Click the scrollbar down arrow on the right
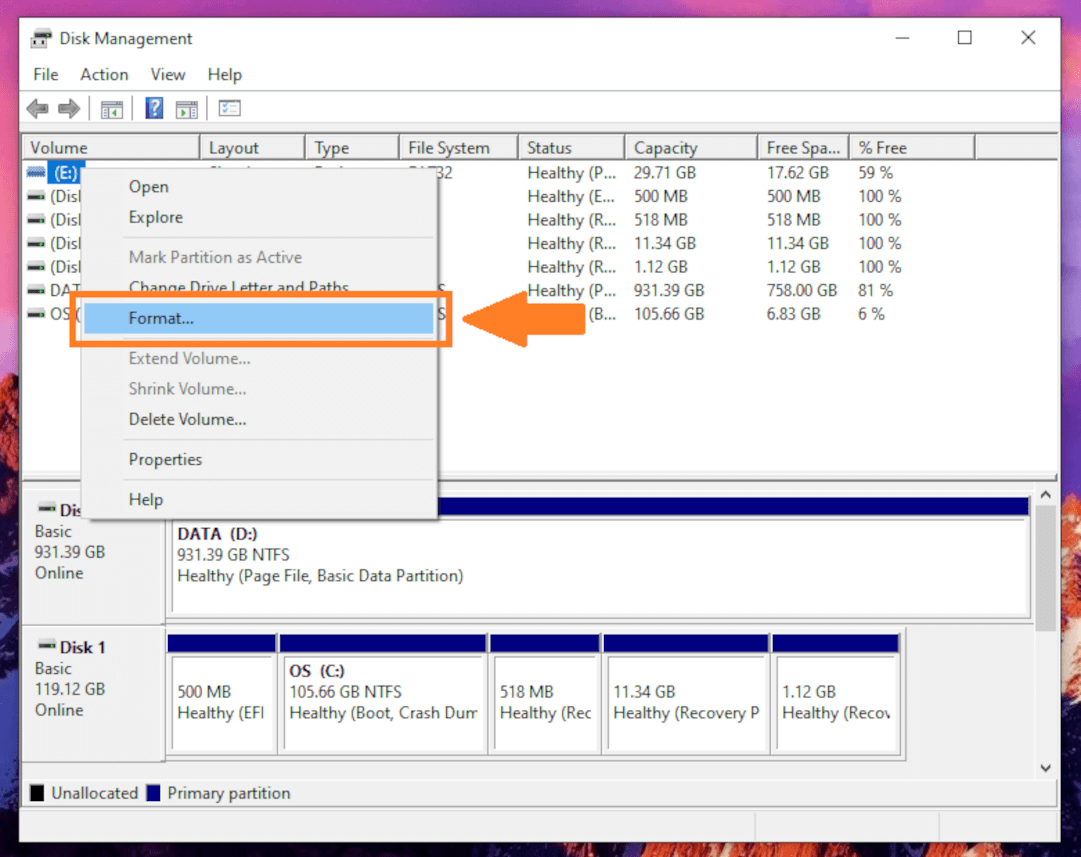 1046,769
